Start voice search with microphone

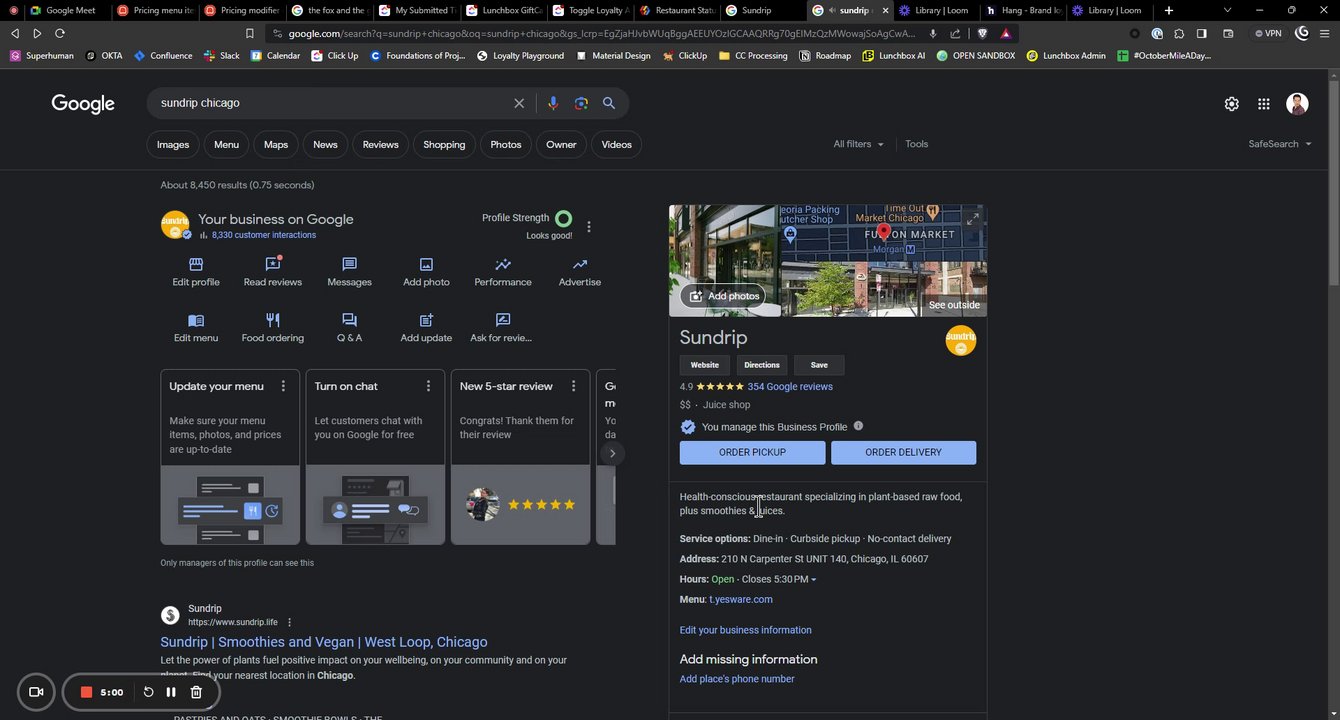click(x=553, y=103)
